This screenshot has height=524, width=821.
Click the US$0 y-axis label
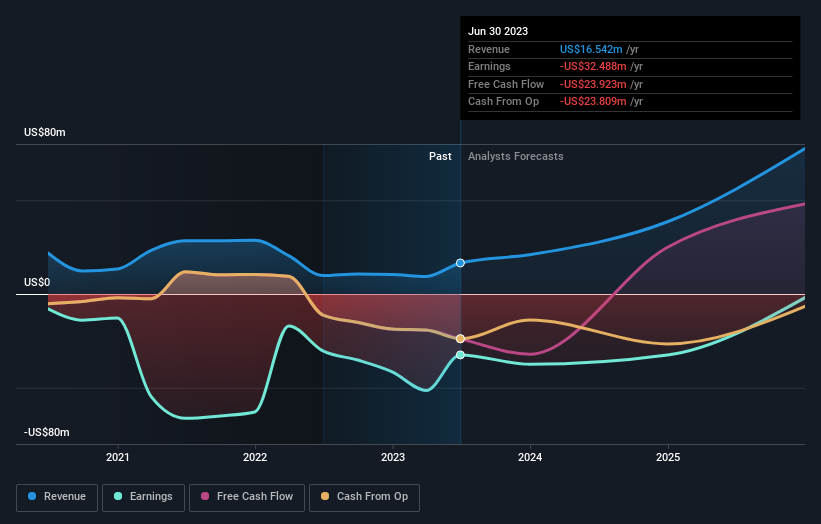pyautogui.click(x=37, y=283)
